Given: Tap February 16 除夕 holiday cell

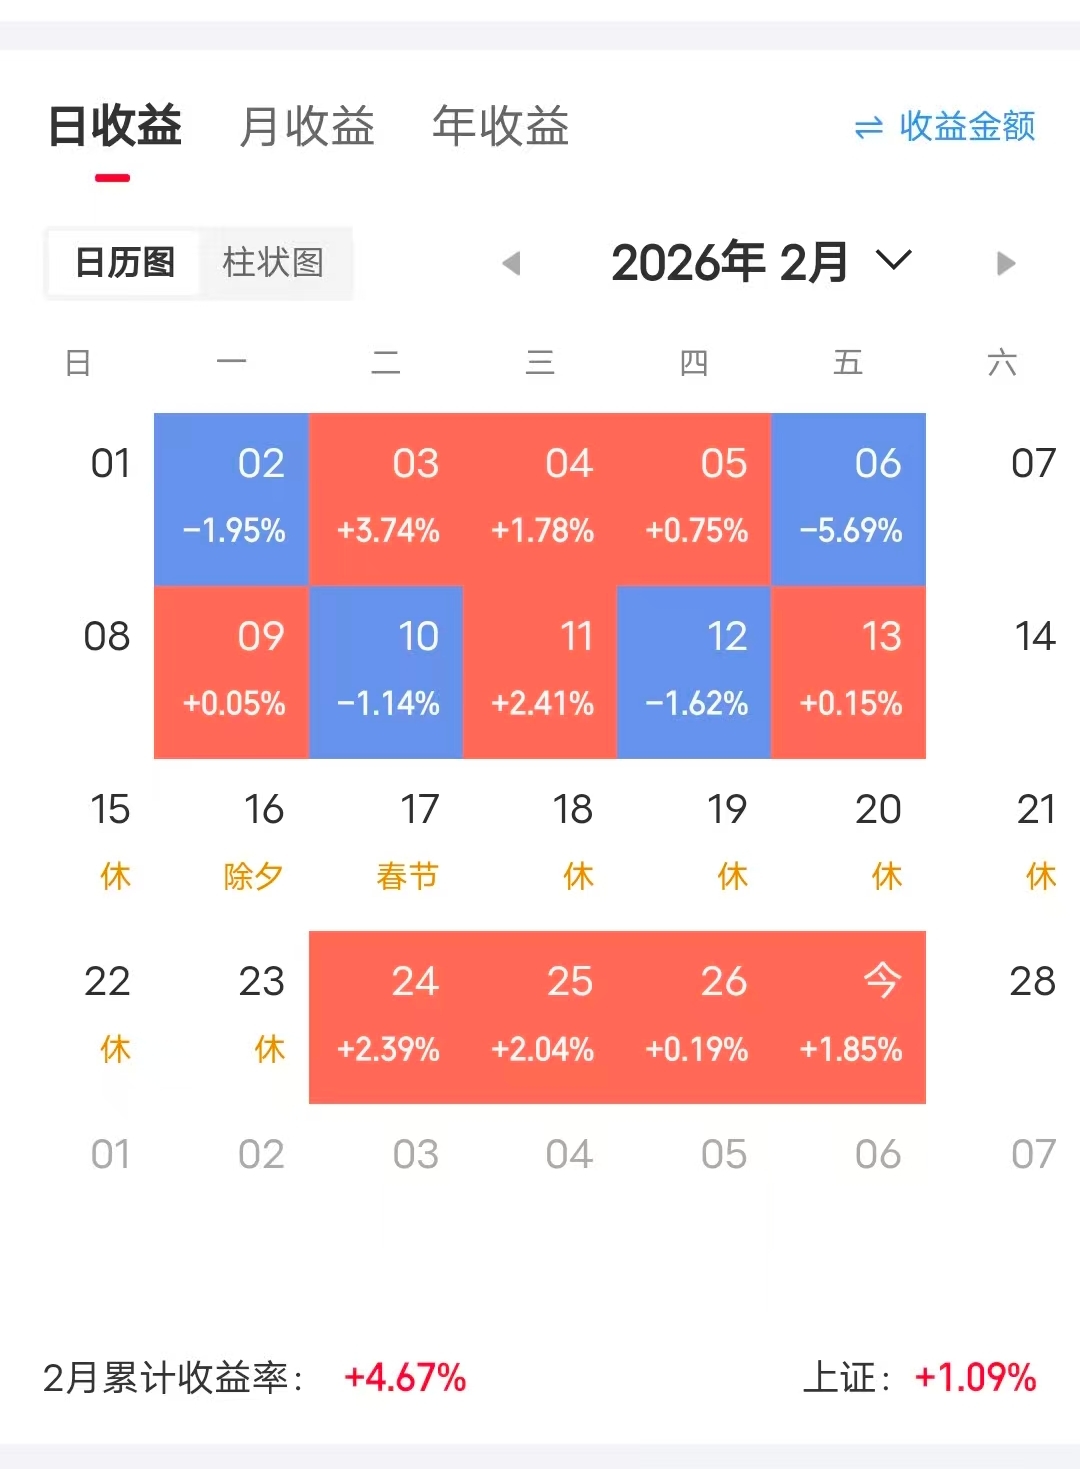Looking at the screenshot, I should click(231, 844).
